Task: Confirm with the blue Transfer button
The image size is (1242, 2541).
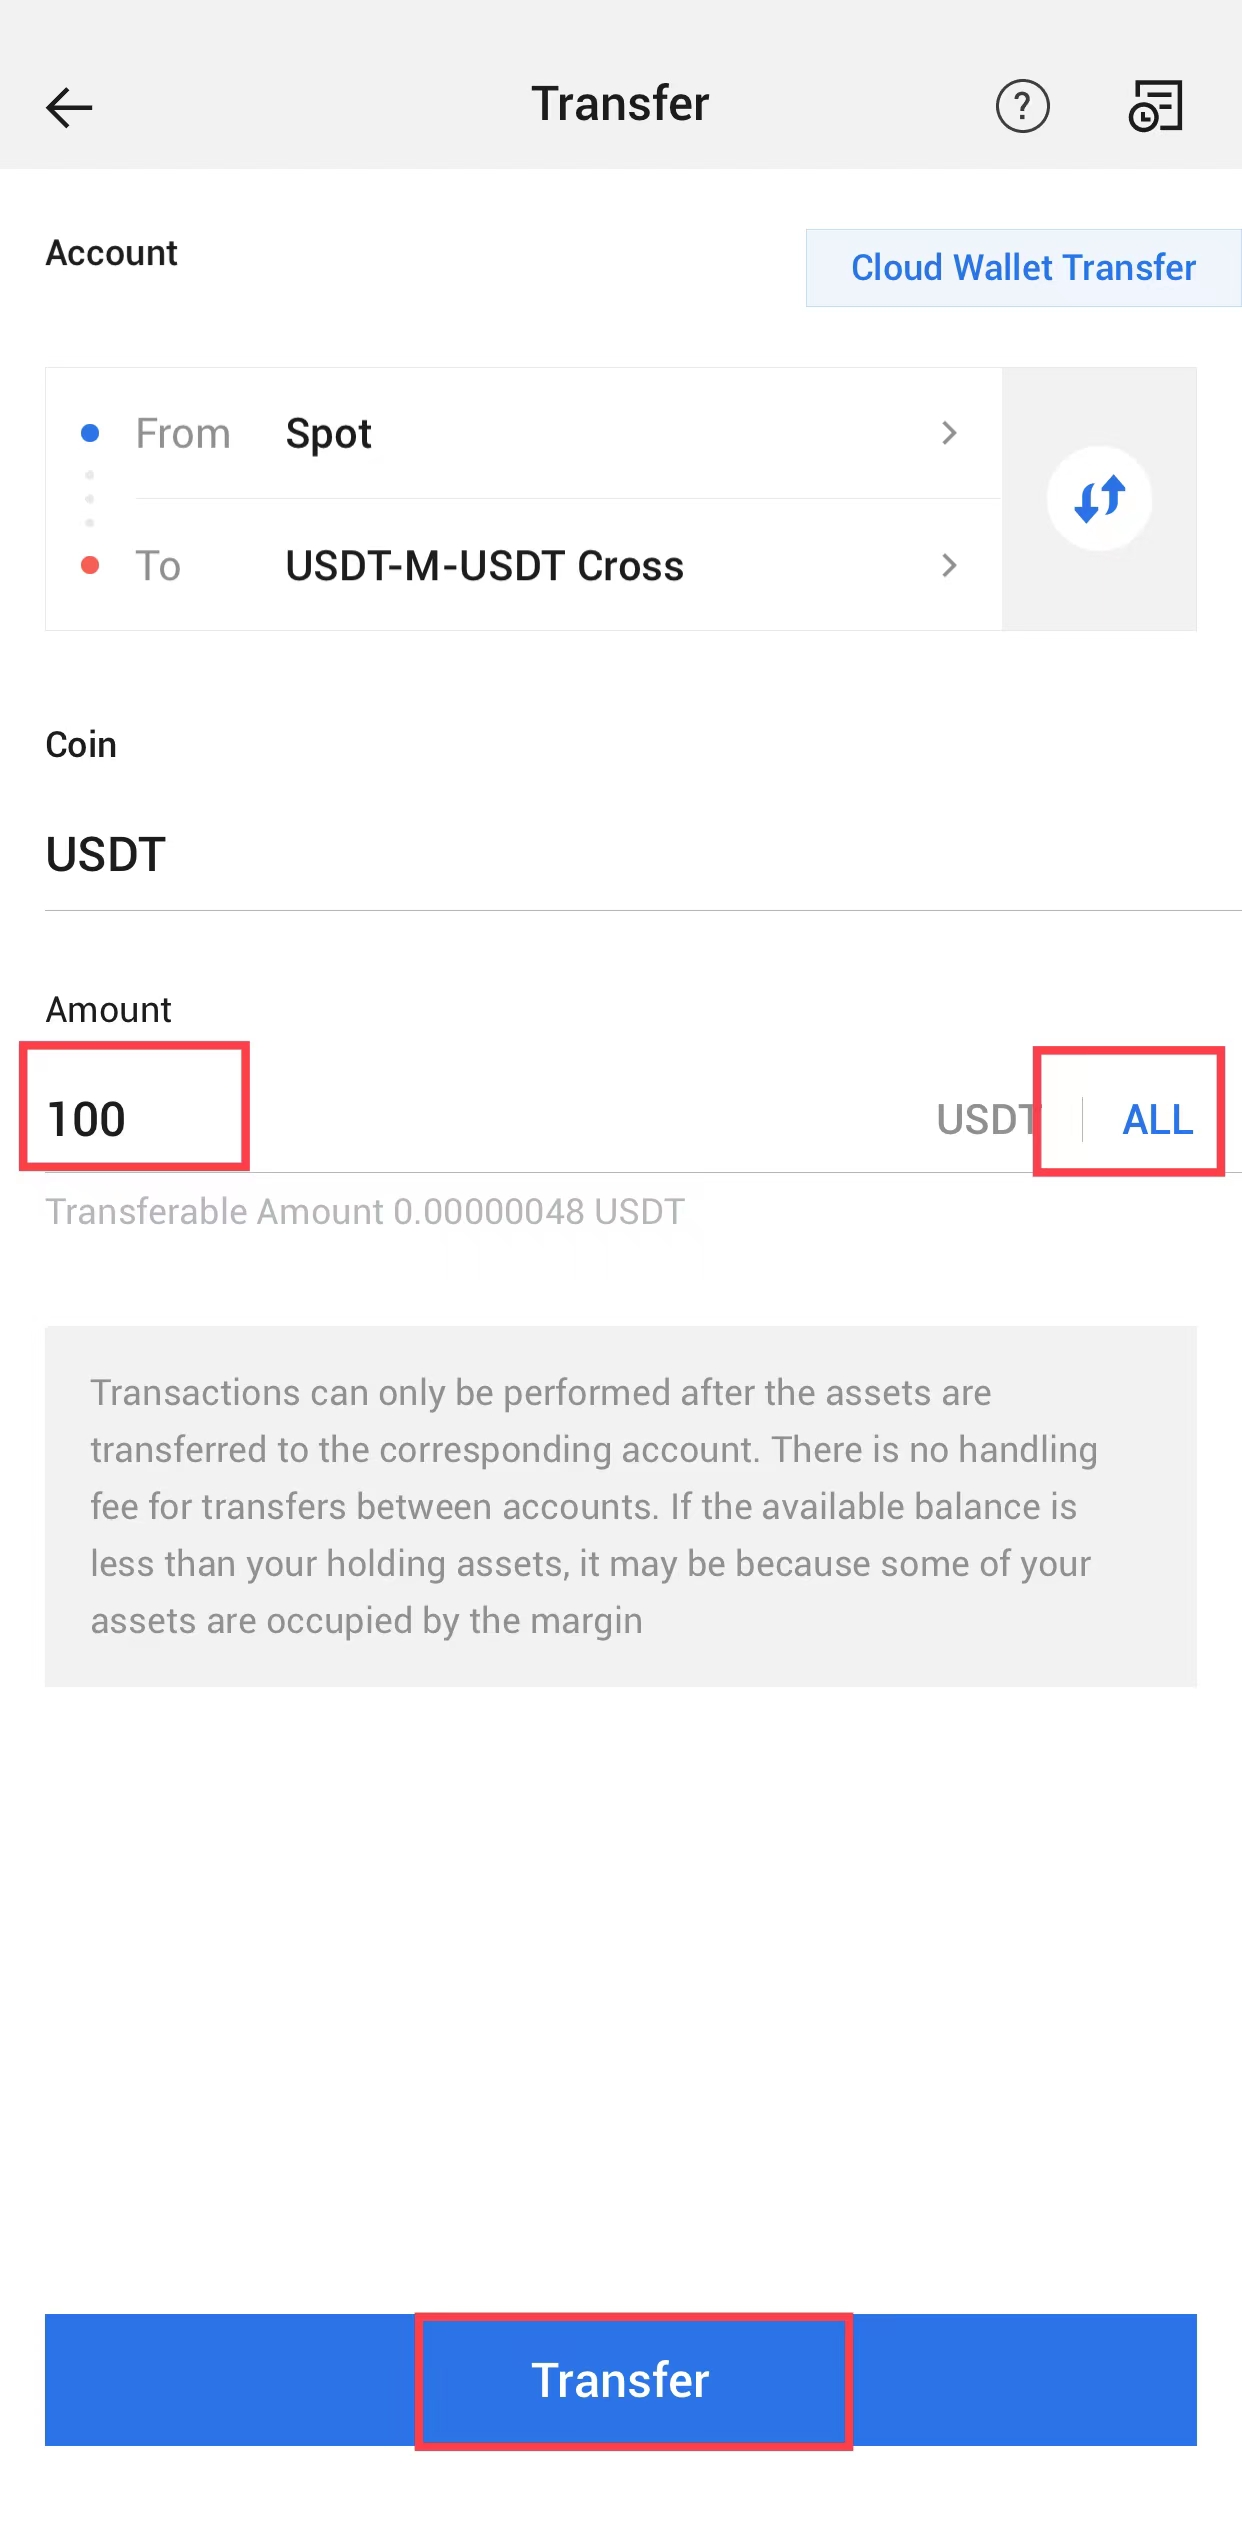Action: click(x=620, y=2379)
